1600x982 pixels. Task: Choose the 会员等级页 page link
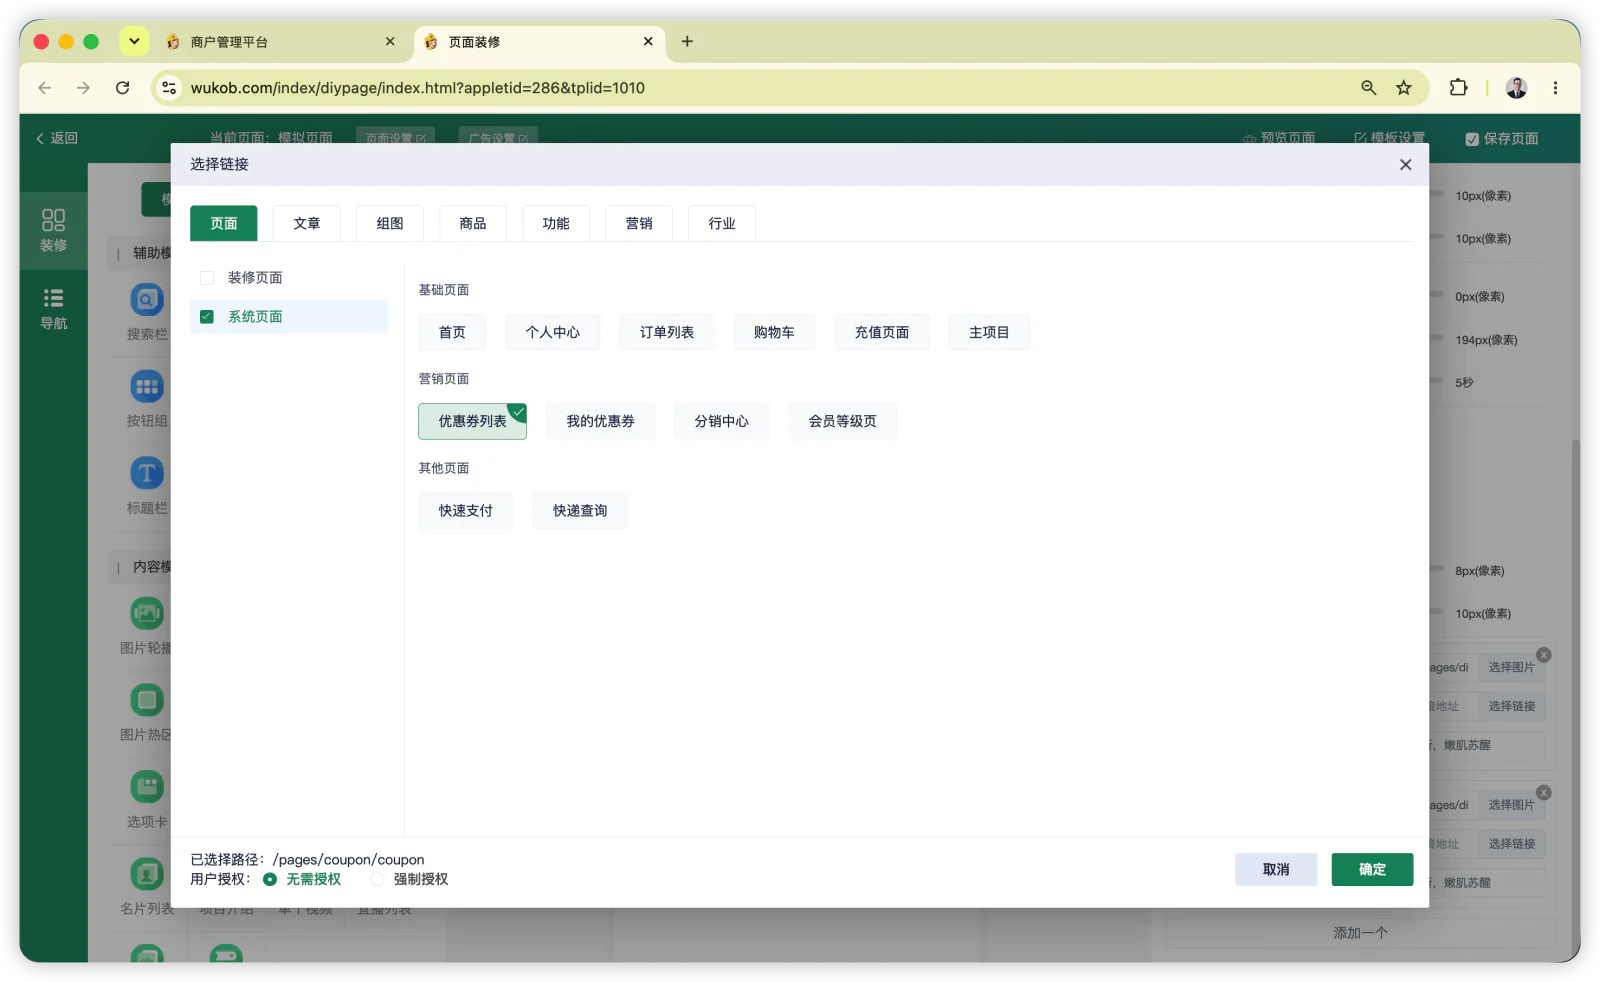(x=843, y=421)
